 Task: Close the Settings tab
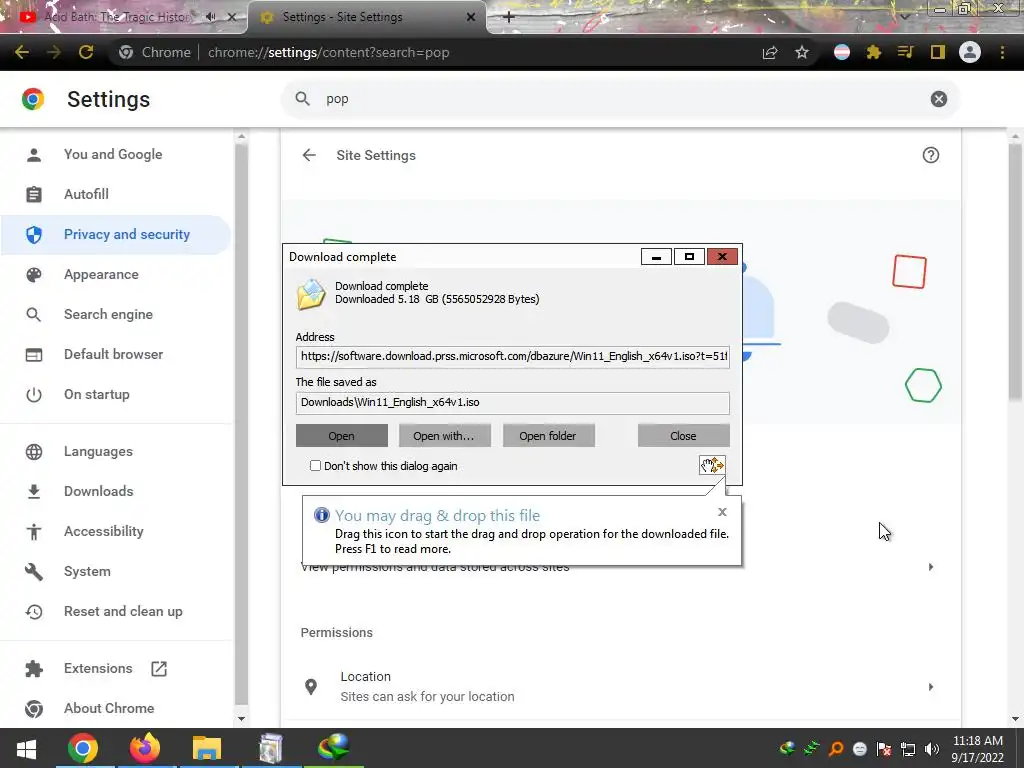[x=471, y=18]
